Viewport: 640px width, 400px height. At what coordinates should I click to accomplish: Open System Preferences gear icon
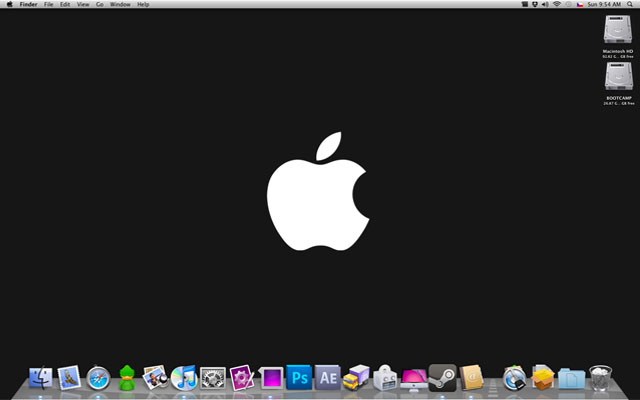click(213, 377)
